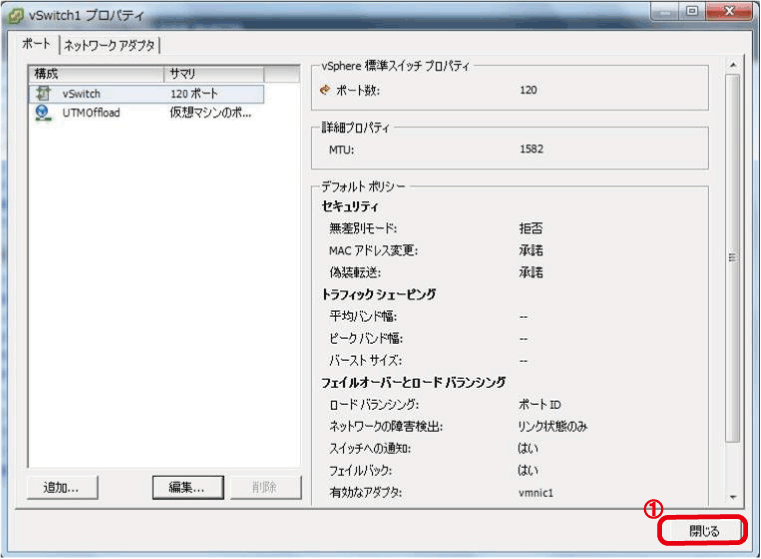Click the 偽装転送 label
The height and width of the screenshot is (559, 761).
point(355,272)
